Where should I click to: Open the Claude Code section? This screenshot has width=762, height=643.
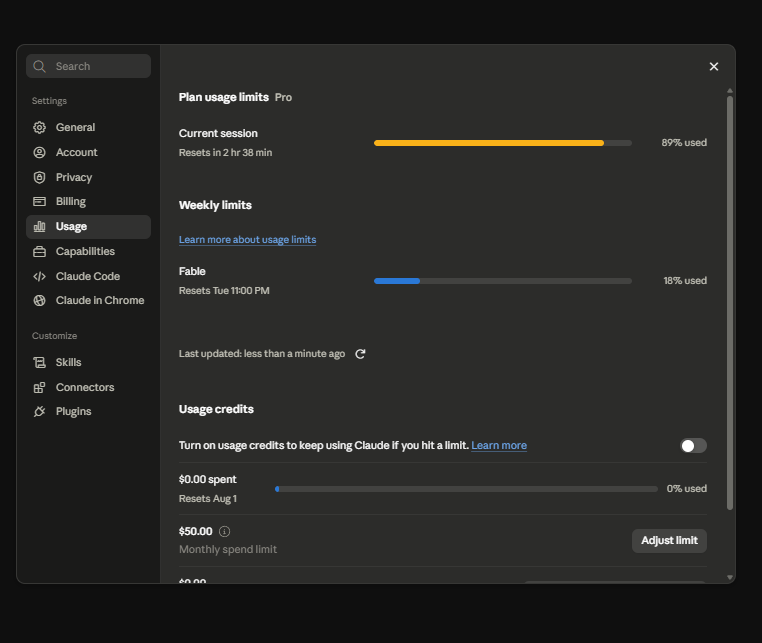point(88,277)
